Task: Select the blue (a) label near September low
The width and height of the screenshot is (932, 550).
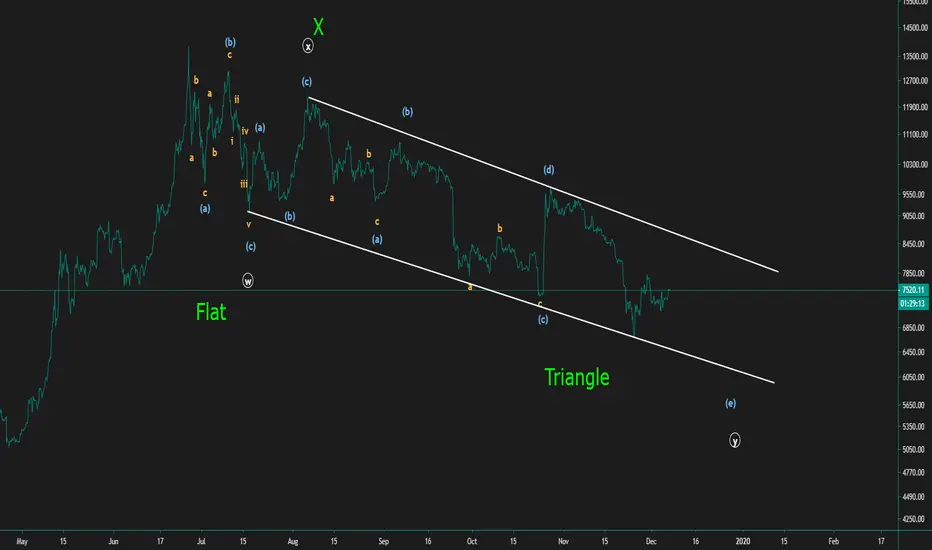Action: click(x=377, y=239)
